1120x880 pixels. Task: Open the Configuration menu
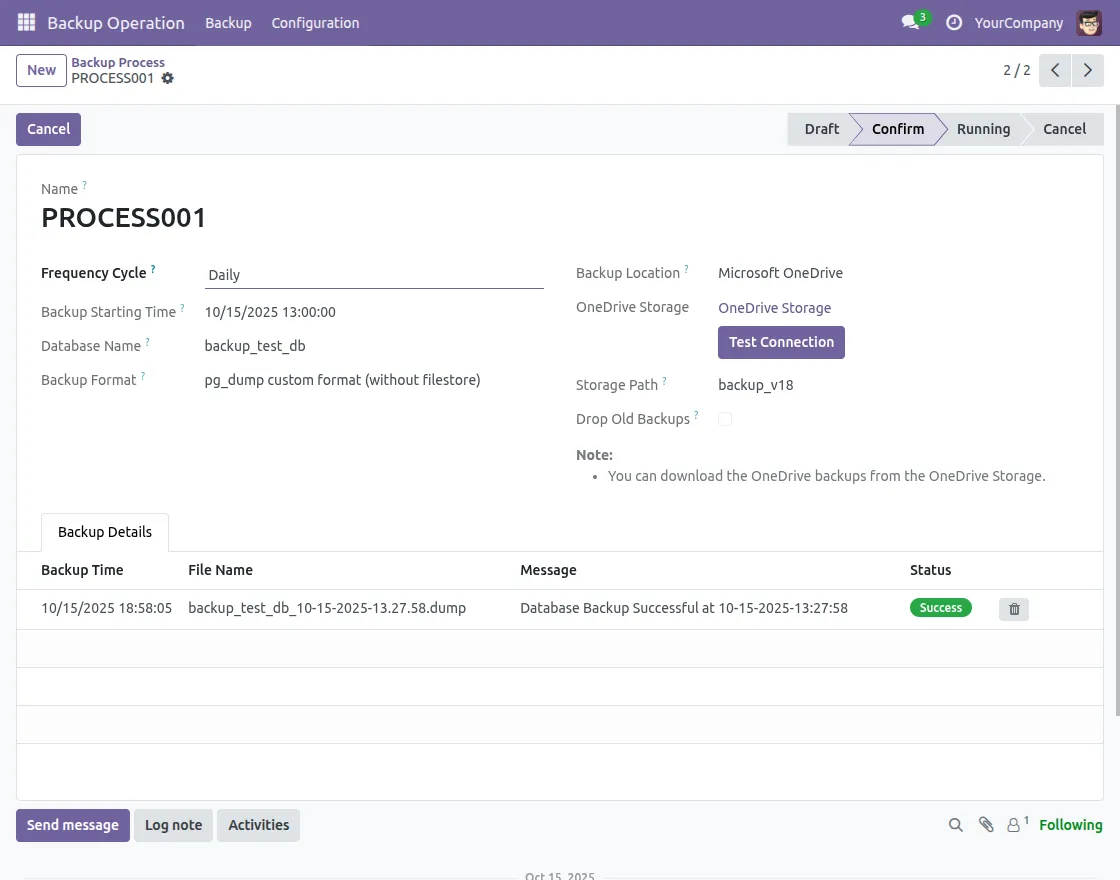[x=315, y=22]
